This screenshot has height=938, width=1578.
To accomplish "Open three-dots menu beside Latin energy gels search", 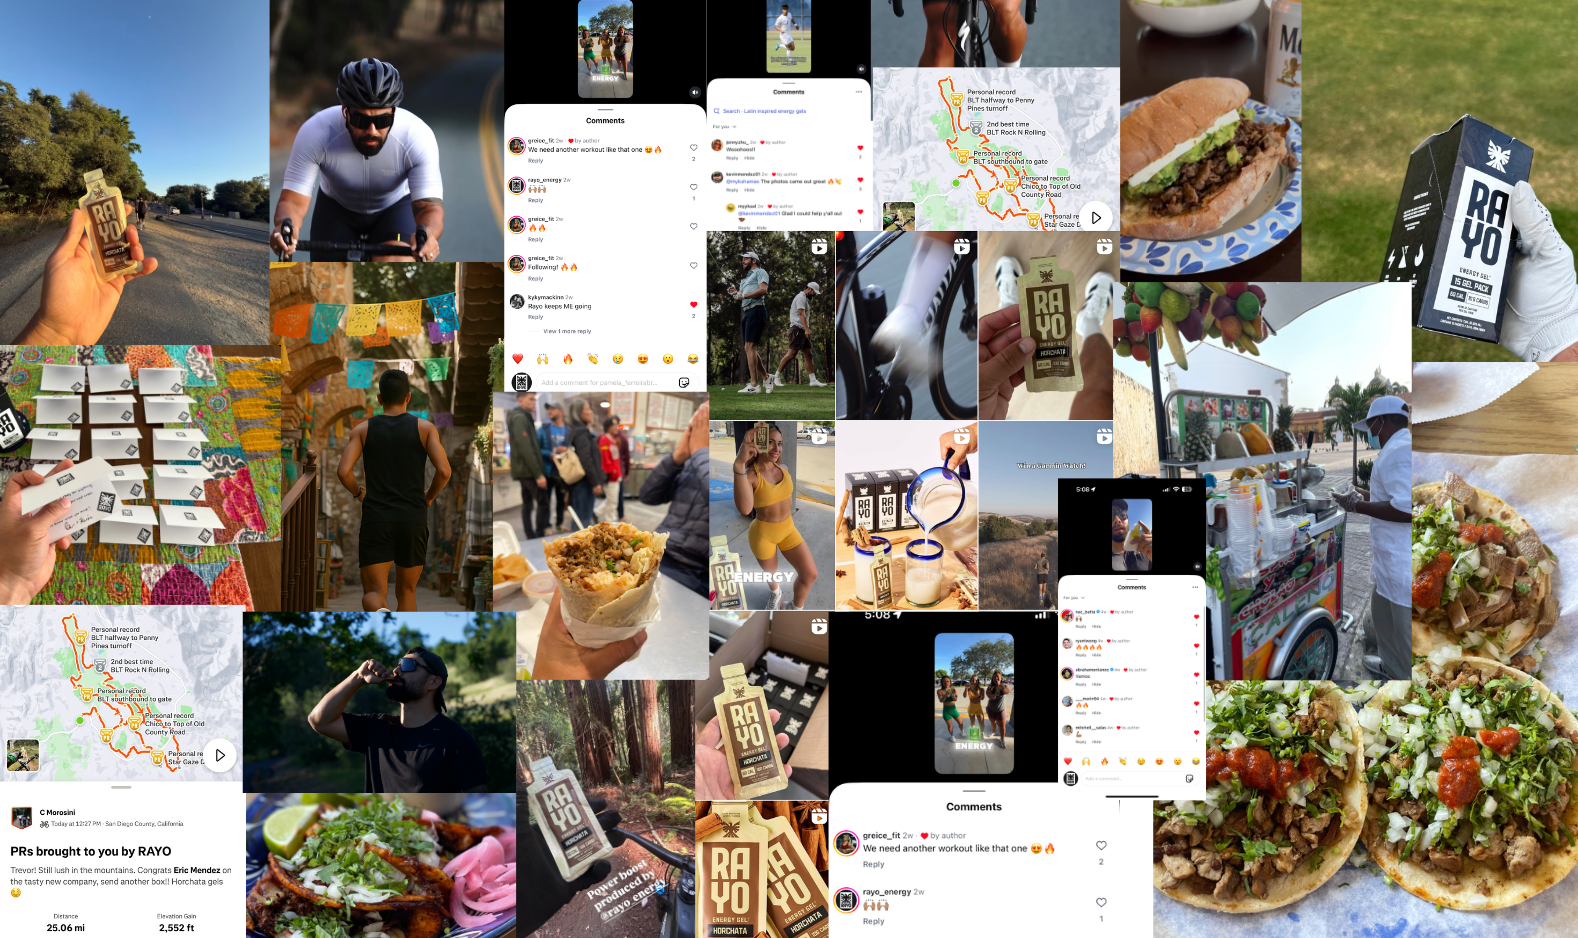I will 859,92.
